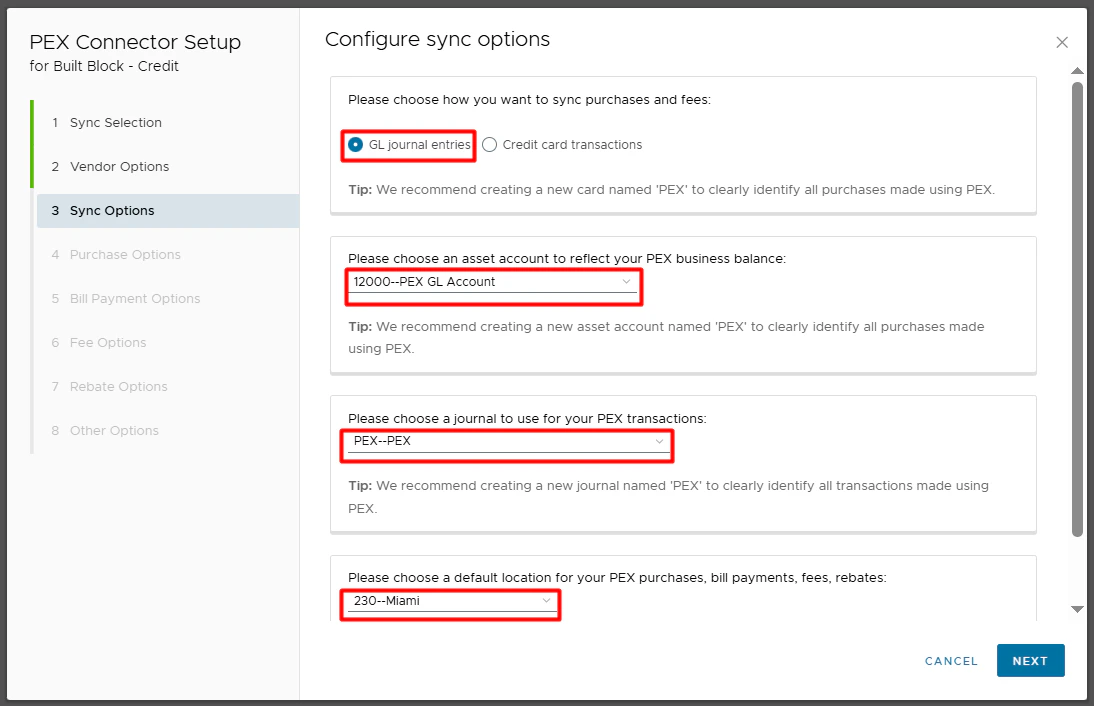
Task: Click the vertical scrollbar thumb
Action: (1077, 309)
